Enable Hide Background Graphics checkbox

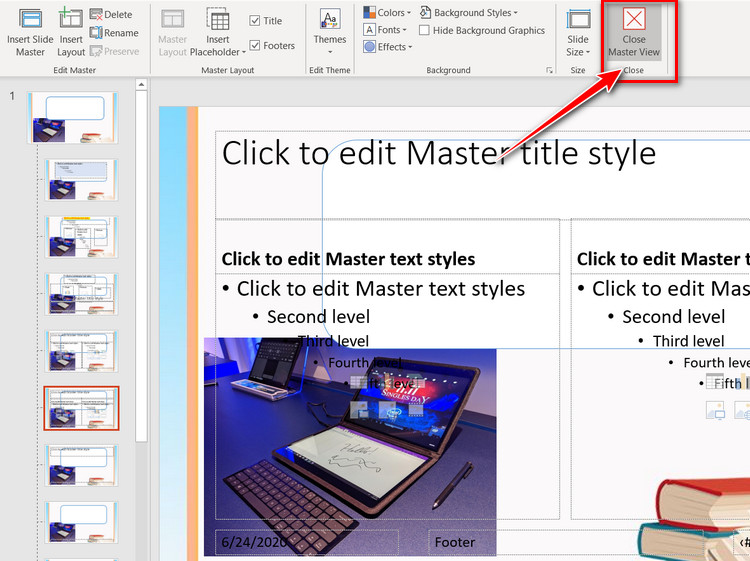tap(424, 30)
